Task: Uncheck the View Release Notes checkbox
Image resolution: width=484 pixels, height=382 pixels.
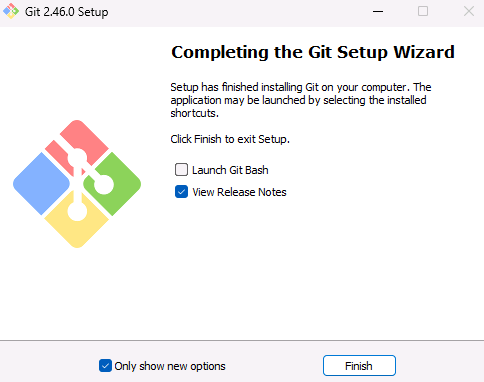Action: point(181,192)
